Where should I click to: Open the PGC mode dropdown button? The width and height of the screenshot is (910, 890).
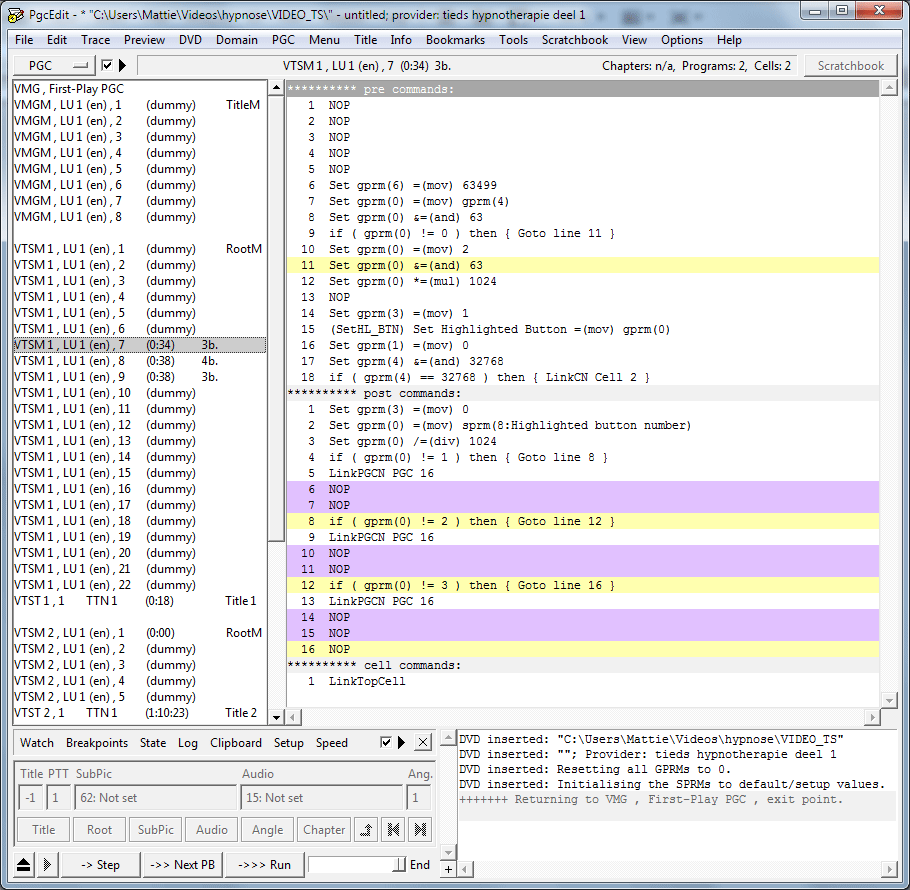coord(53,66)
